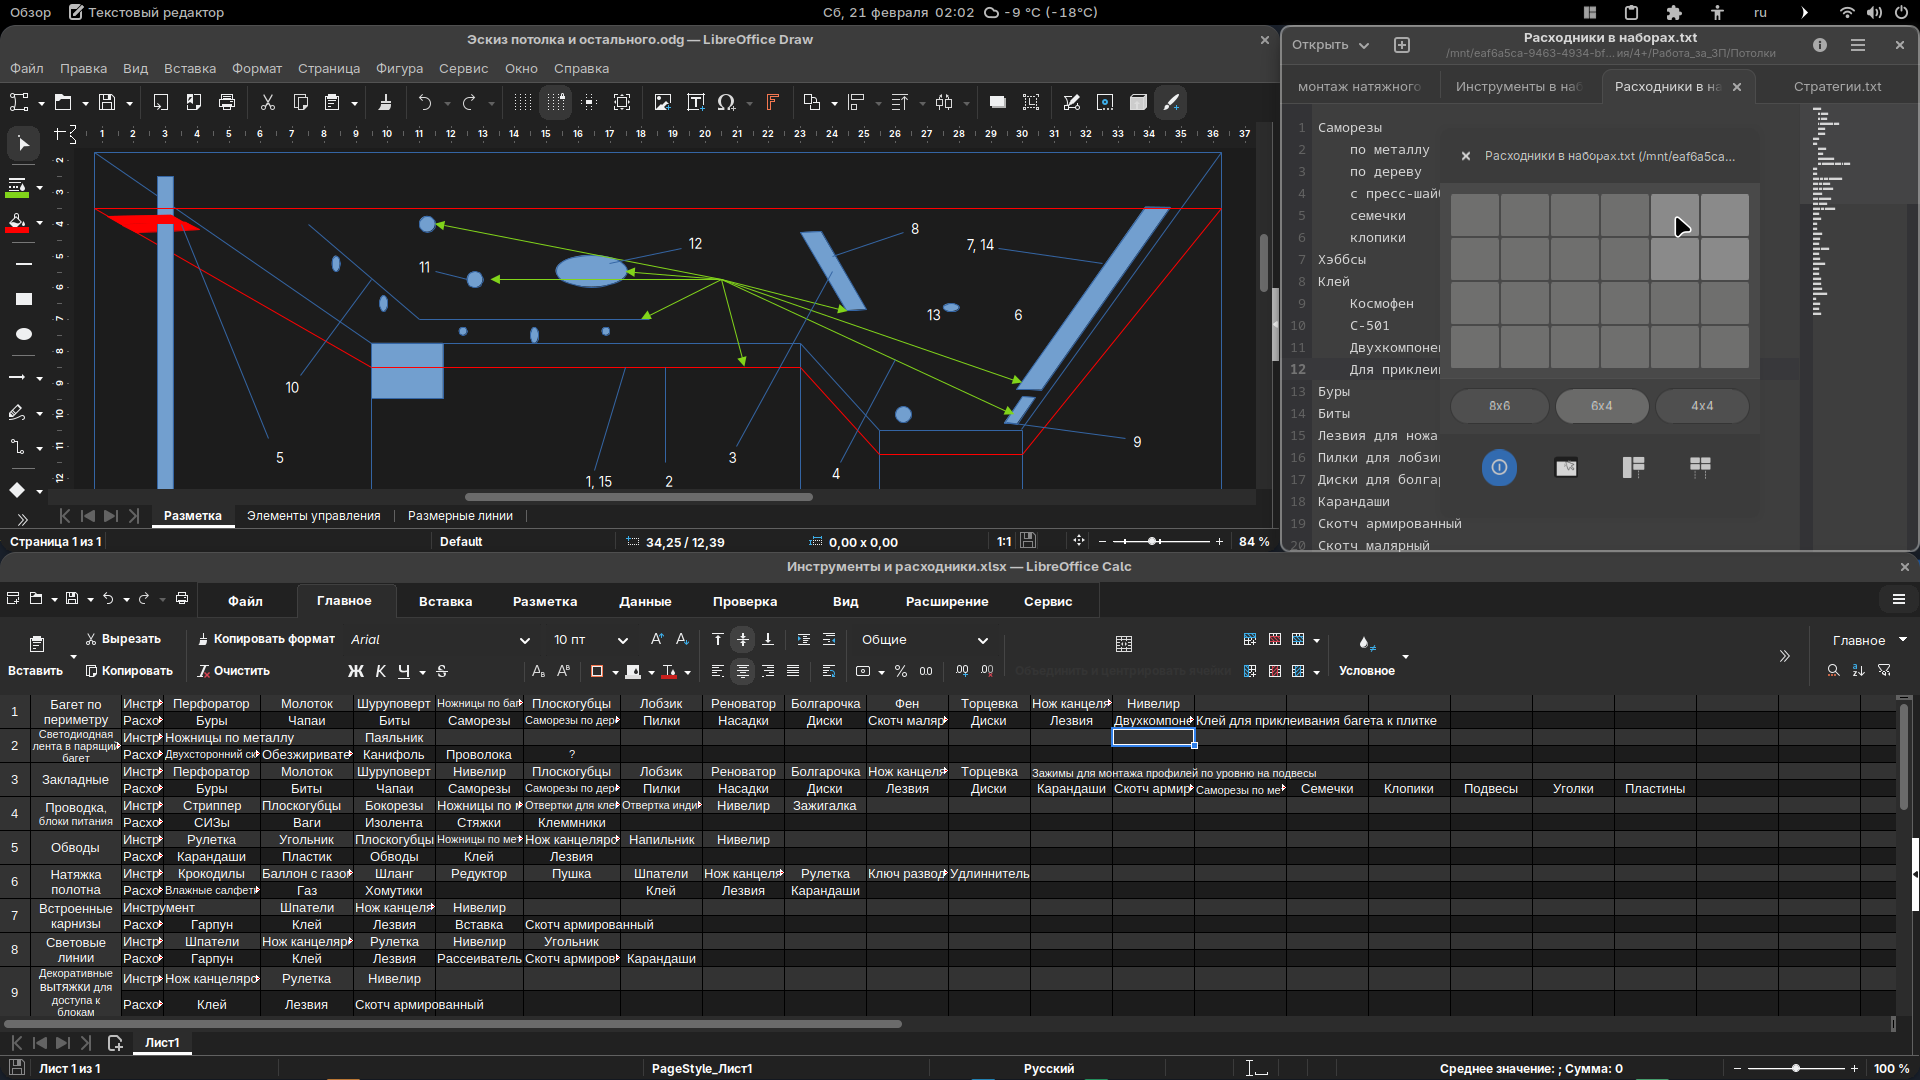Click the print icon in Draw toolbar

point(227,102)
